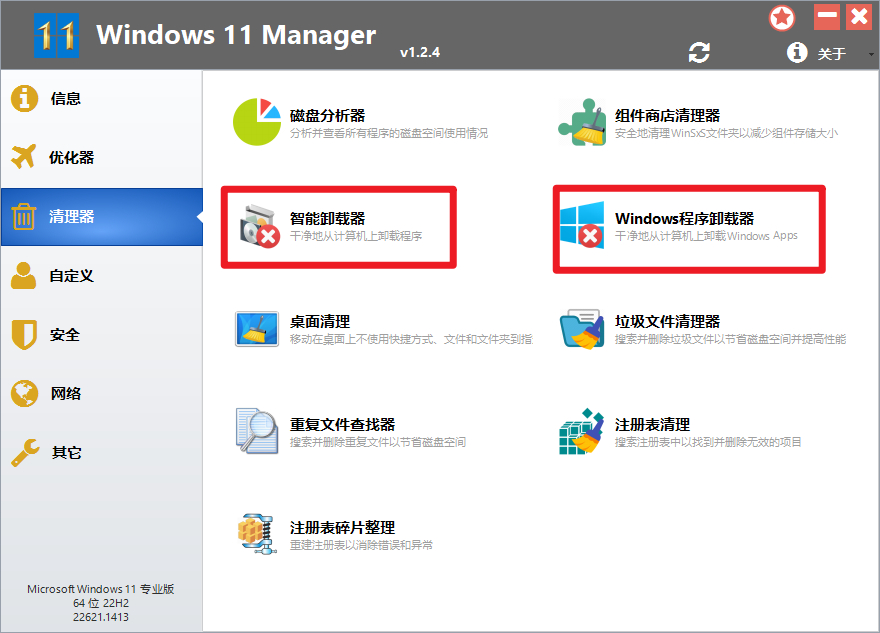
Task: Click the refresh arrows icon
Action: [x=699, y=53]
